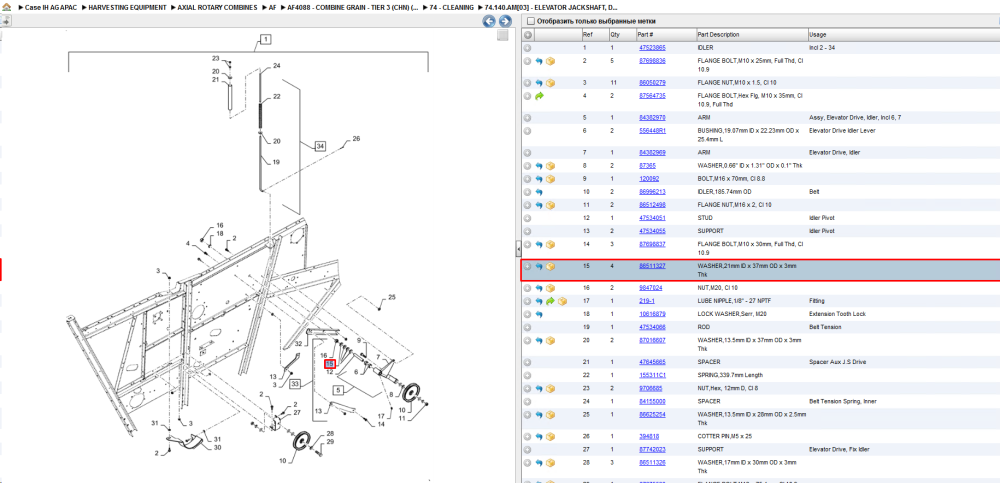This screenshot has width=1000, height=483.
Task: Open AXIAL ROTARY COMBINES breadcrumb
Action: coord(217,7)
